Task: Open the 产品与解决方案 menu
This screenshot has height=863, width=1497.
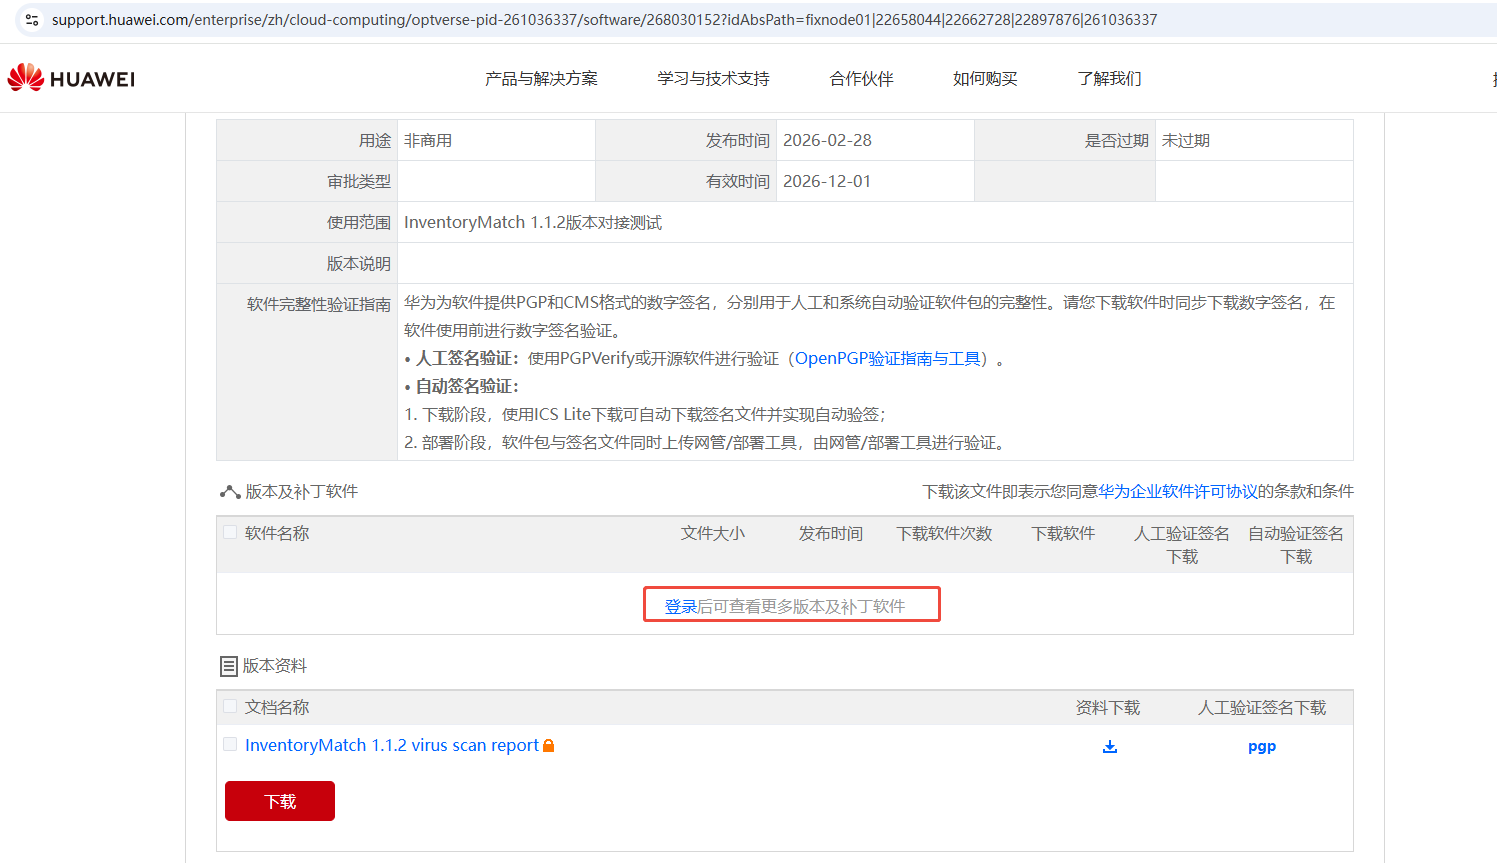Action: [541, 79]
